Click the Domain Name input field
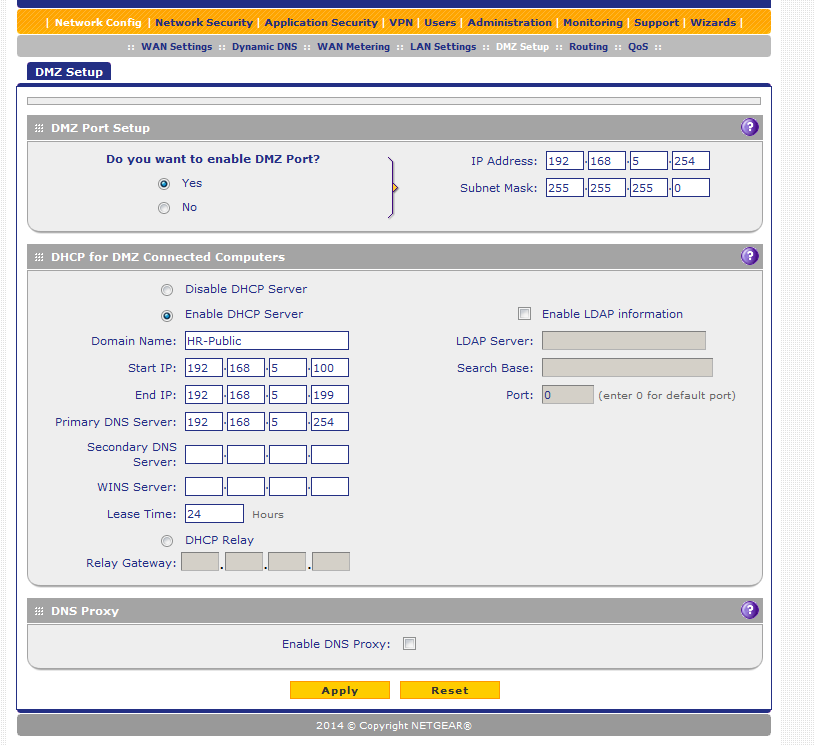Image resolution: width=815 pixels, height=746 pixels. (x=266, y=341)
